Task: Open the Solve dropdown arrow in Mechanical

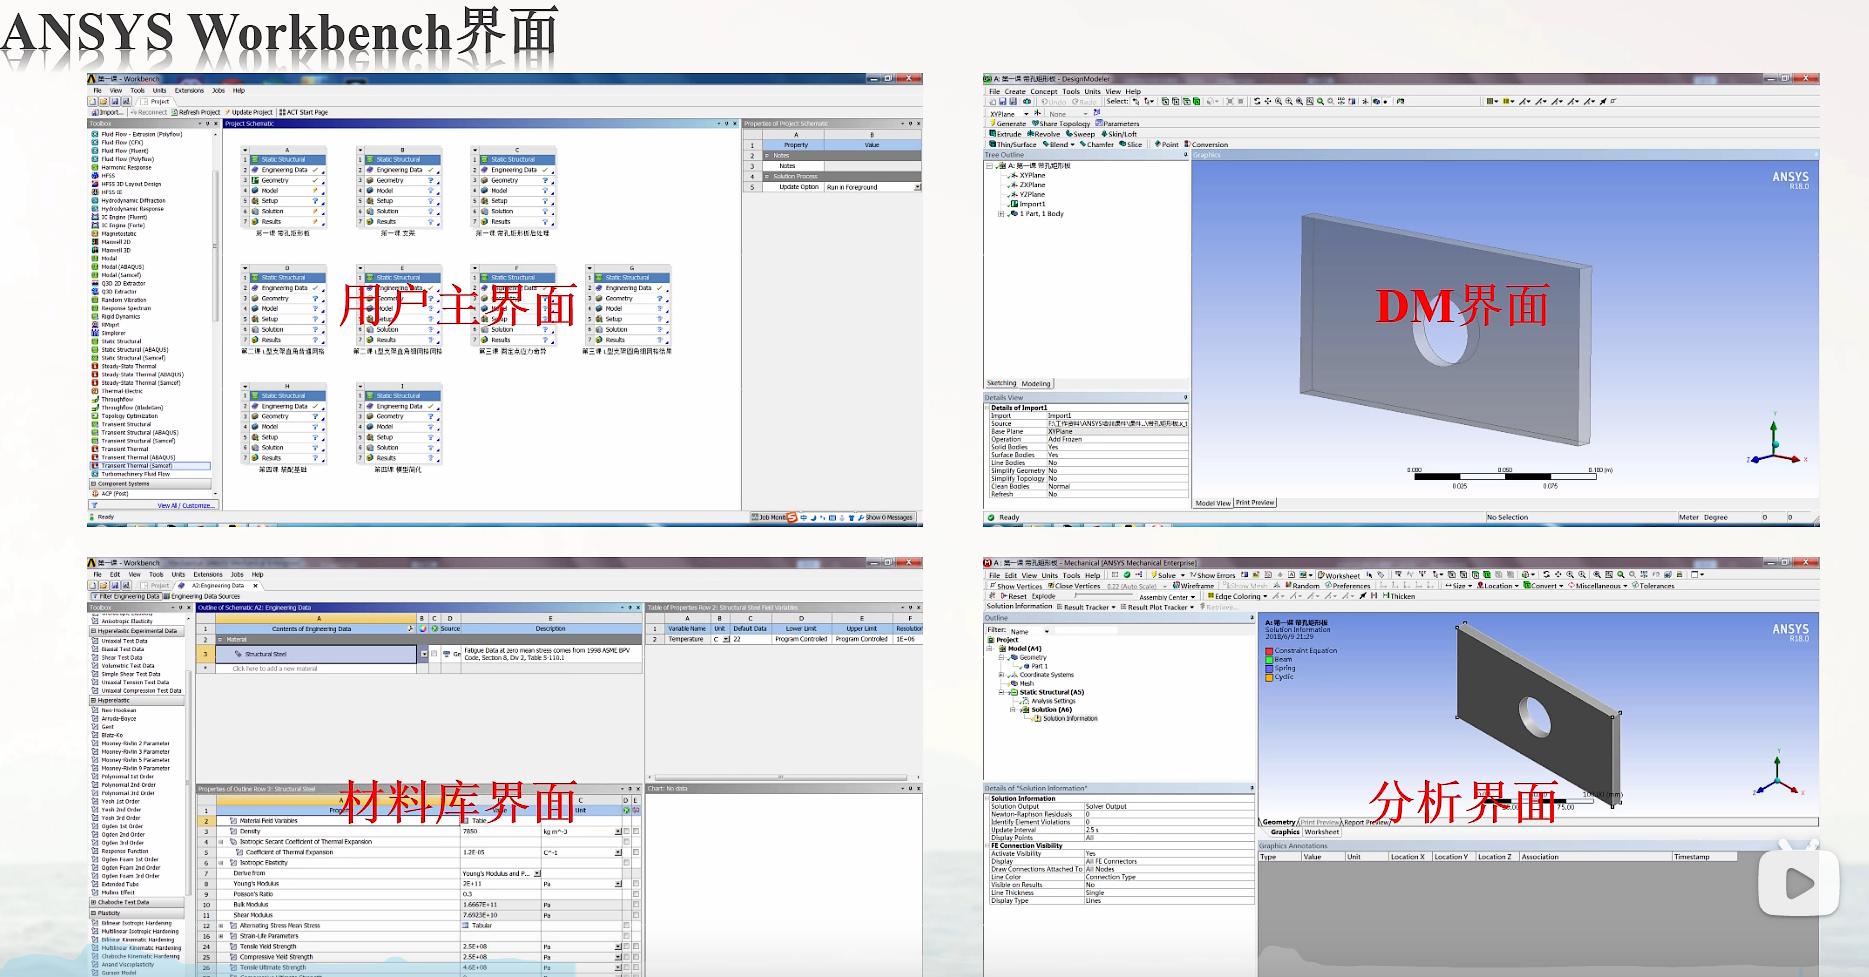Action: tap(1182, 575)
